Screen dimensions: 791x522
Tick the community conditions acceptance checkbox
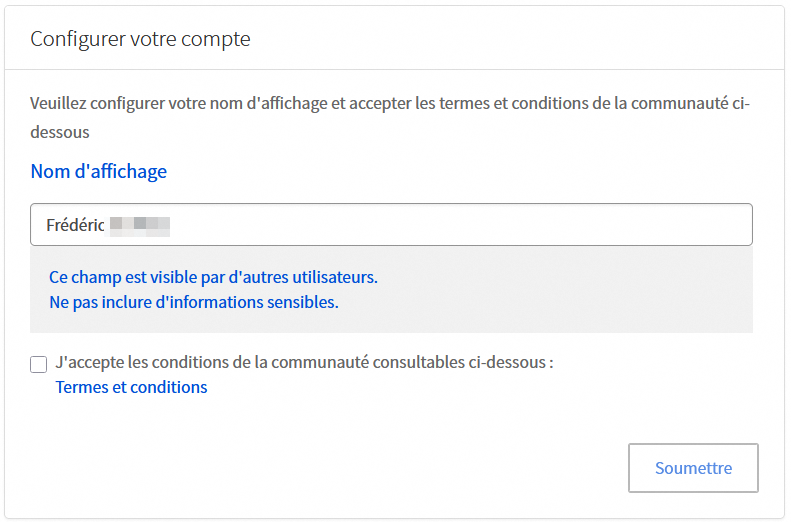(x=39, y=364)
